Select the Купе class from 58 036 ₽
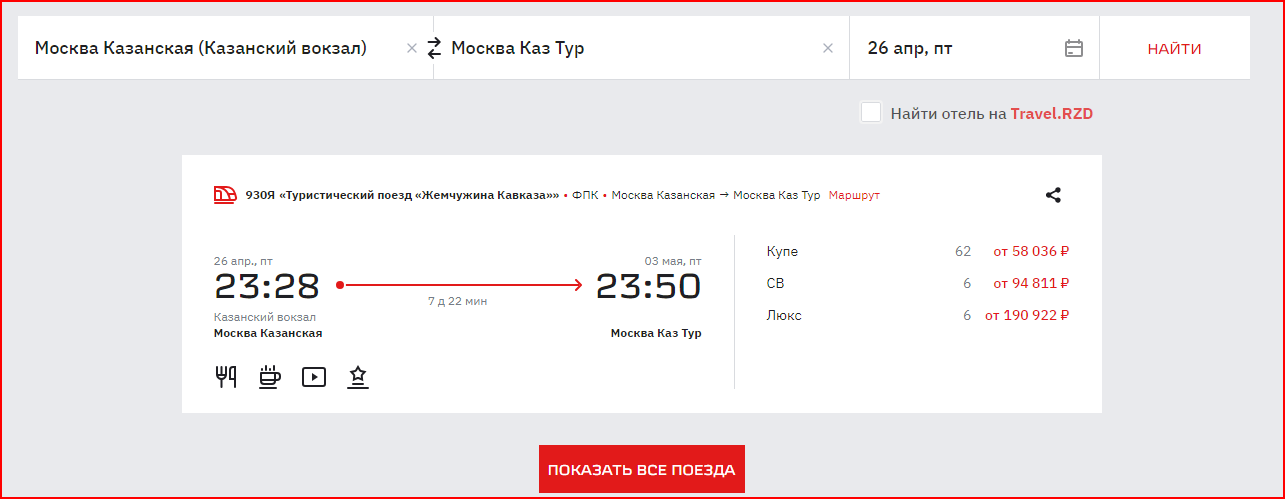This screenshot has width=1285, height=499. pos(918,251)
